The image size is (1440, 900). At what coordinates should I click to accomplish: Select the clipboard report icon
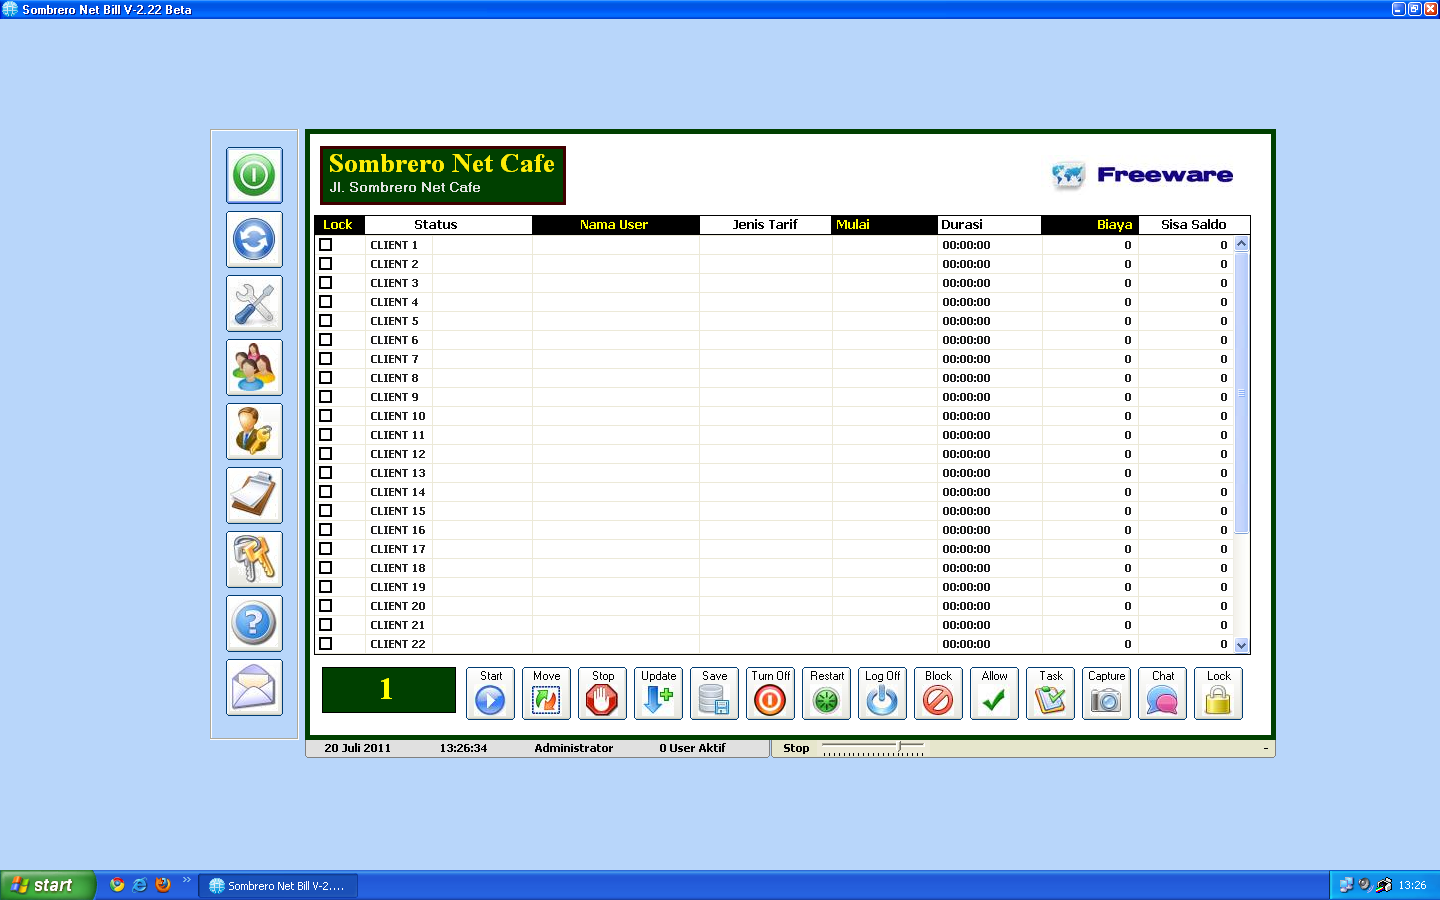[254, 495]
